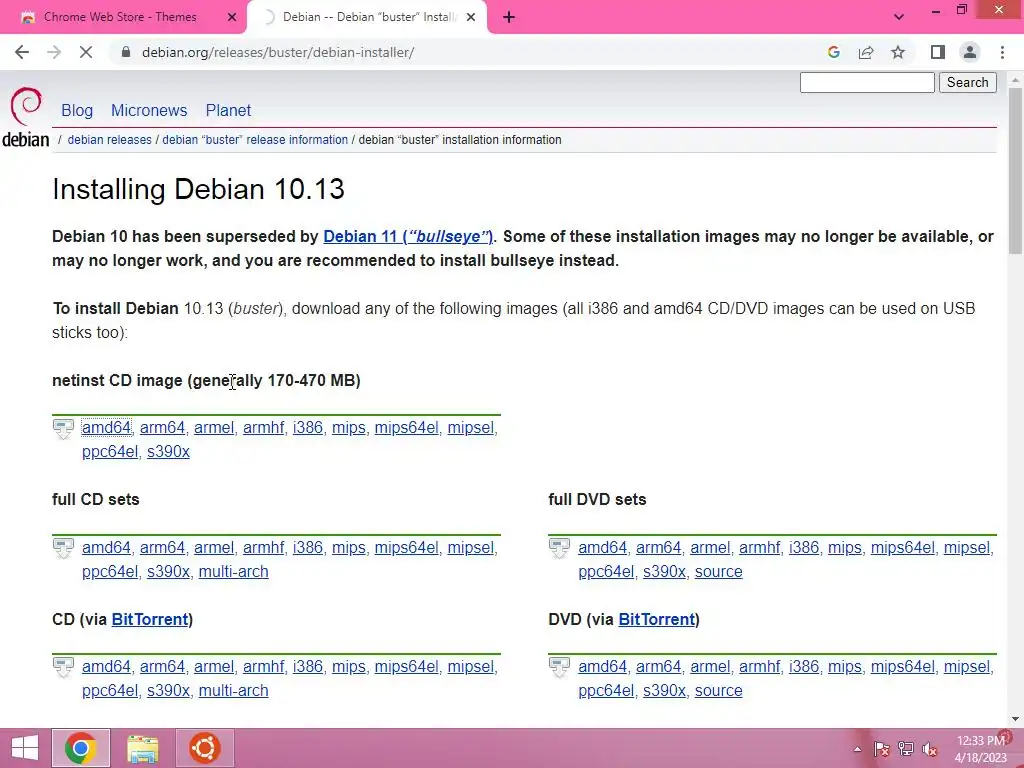Open the Blog menu link
This screenshot has height=768, width=1024.
77,110
